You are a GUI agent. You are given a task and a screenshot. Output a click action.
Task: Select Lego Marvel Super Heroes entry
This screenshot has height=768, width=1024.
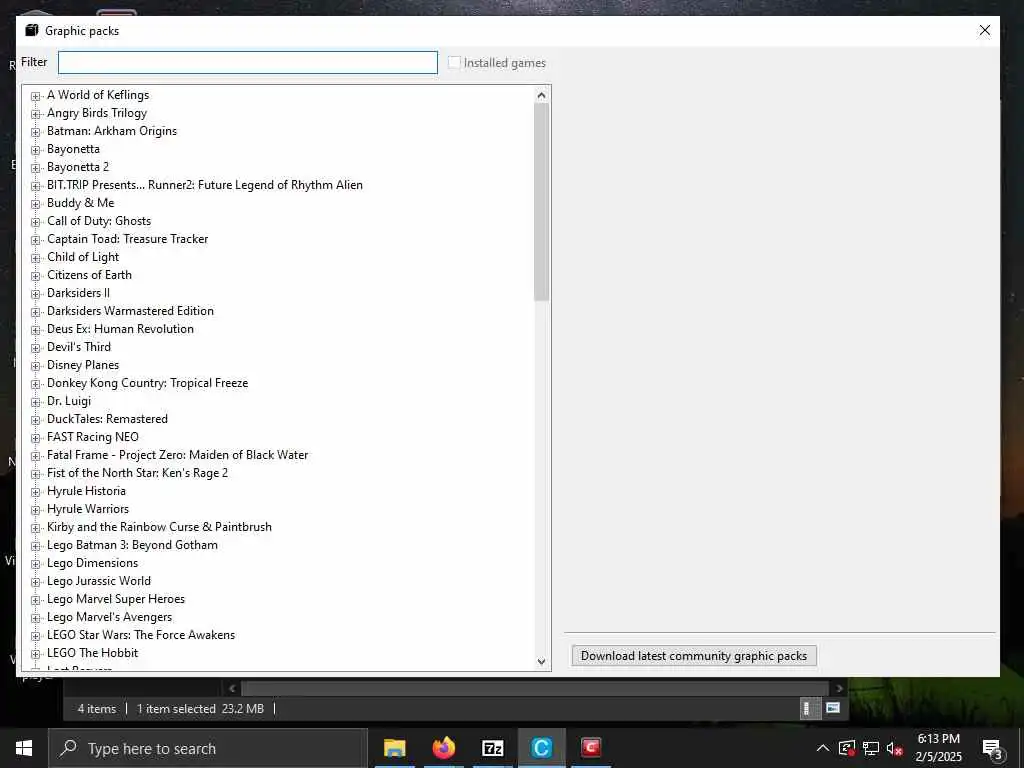click(116, 599)
